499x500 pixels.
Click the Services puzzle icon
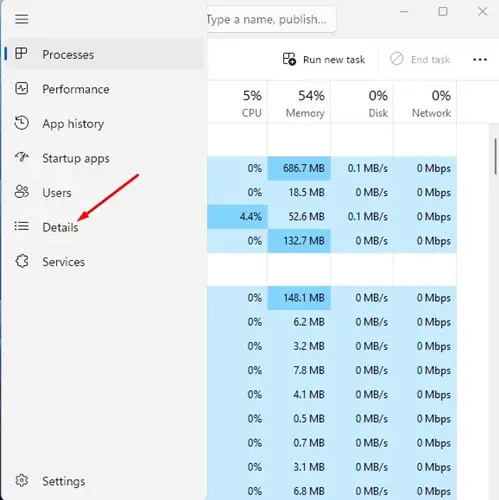click(22, 261)
